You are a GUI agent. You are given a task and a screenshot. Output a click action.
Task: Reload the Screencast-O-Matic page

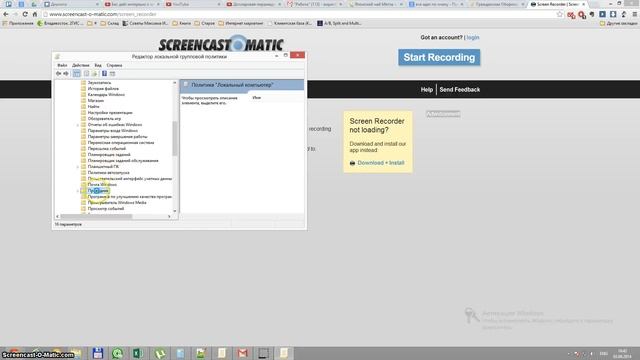[x=25, y=14]
